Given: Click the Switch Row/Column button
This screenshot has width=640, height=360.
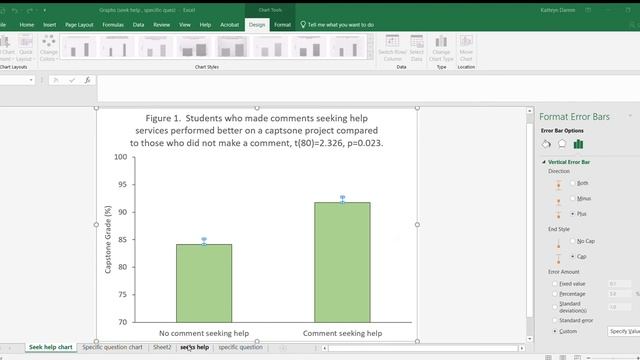Looking at the screenshot, I should coord(392,48).
